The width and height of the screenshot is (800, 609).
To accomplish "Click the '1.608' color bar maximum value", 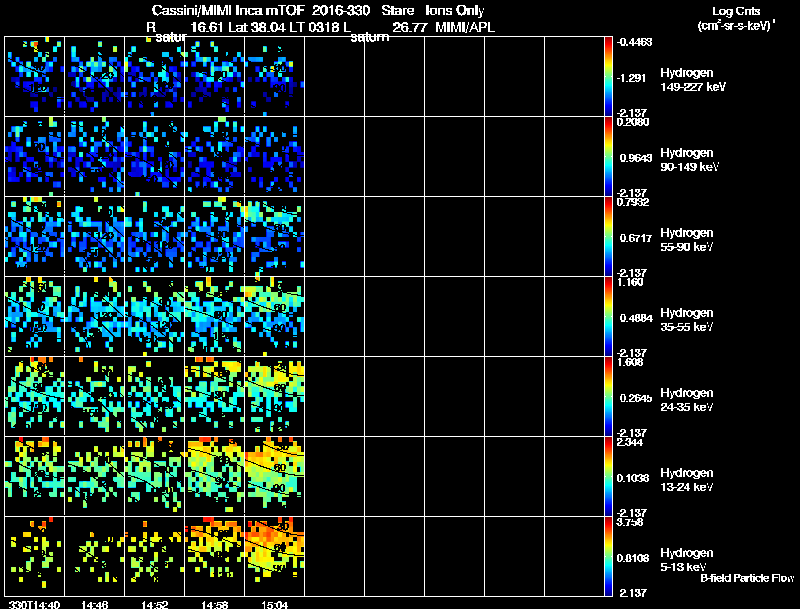I will 630,362.
